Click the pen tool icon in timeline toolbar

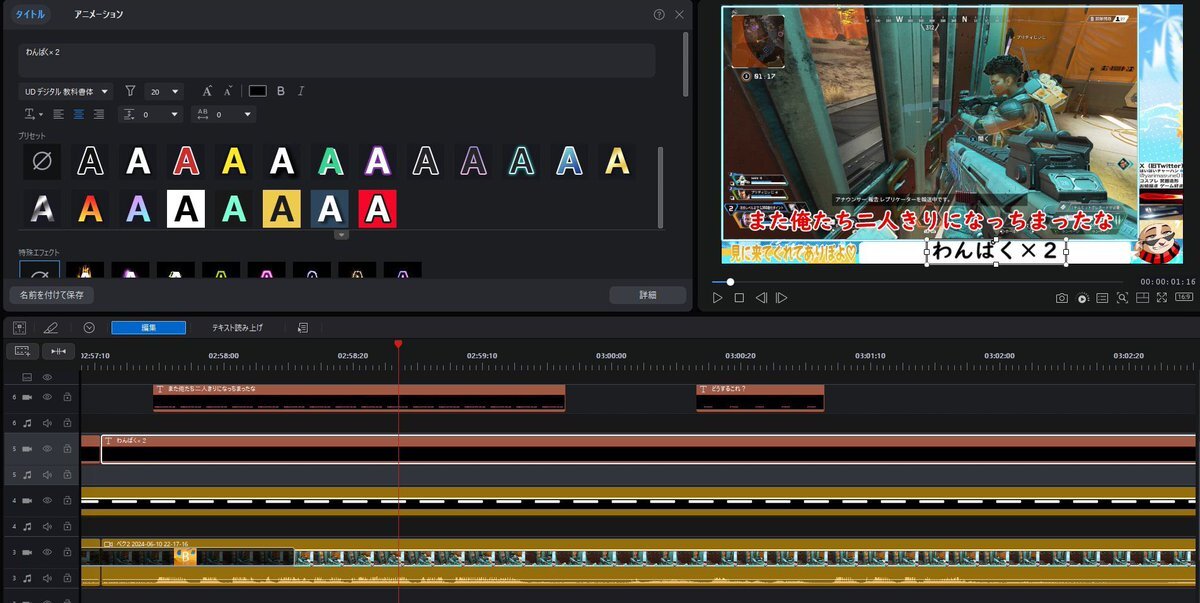click(51, 327)
